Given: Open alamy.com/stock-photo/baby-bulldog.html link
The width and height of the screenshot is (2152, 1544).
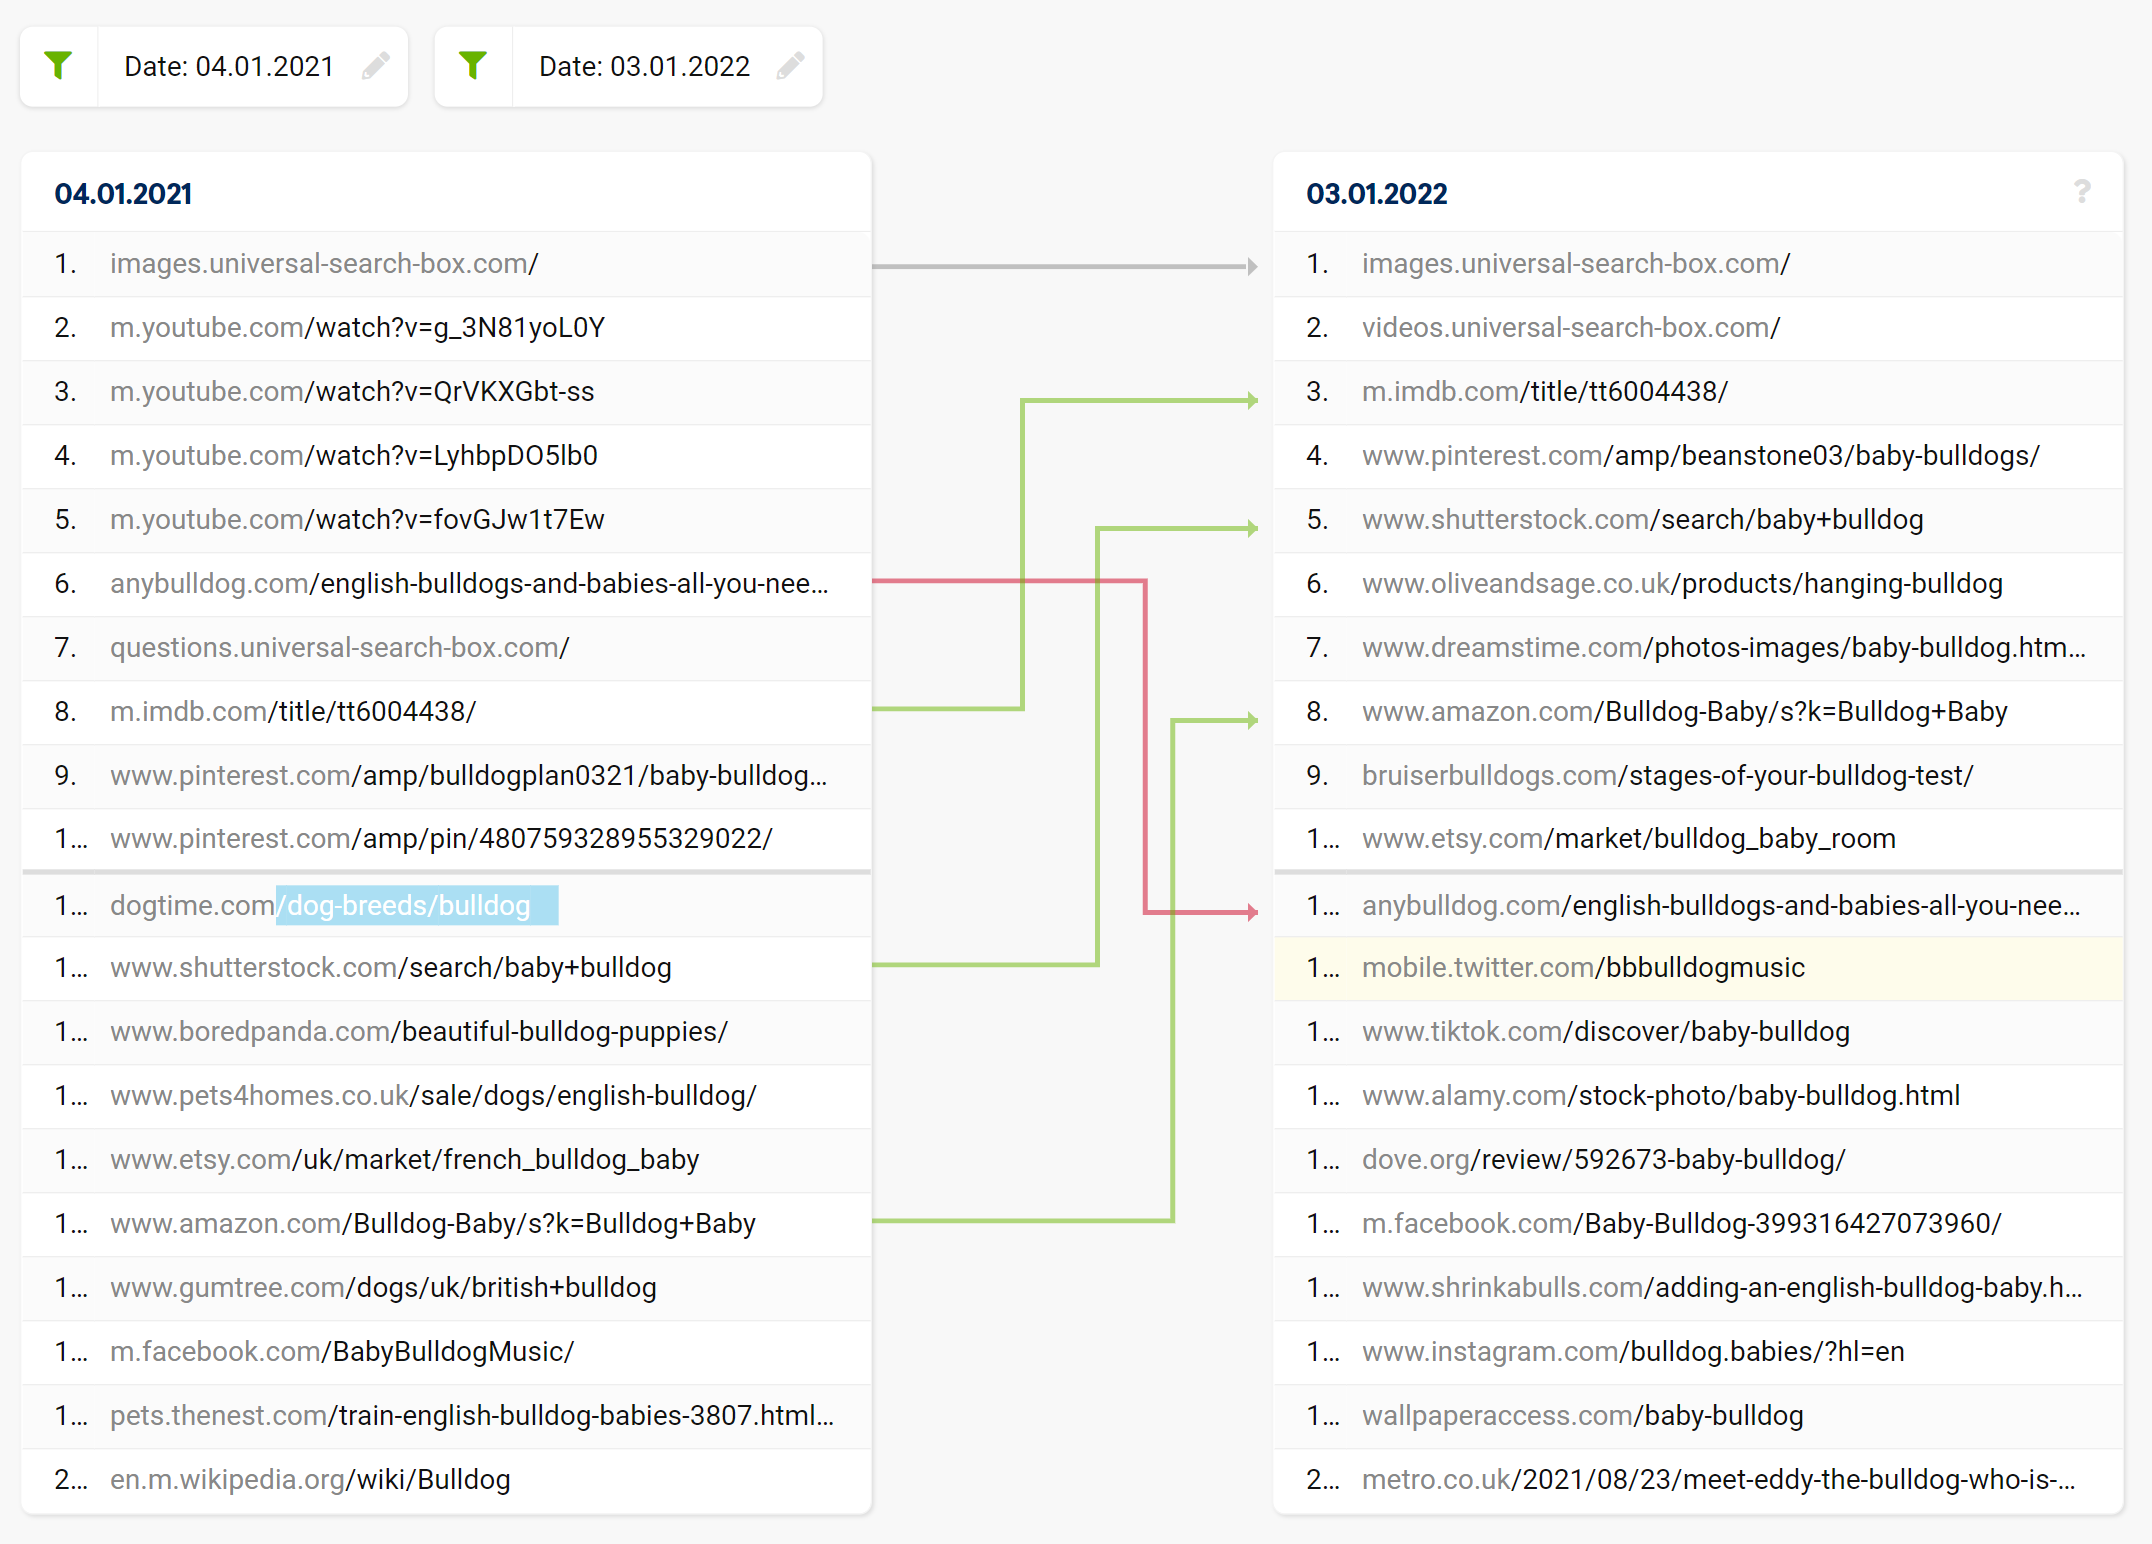Looking at the screenshot, I should click(1661, 1096).
